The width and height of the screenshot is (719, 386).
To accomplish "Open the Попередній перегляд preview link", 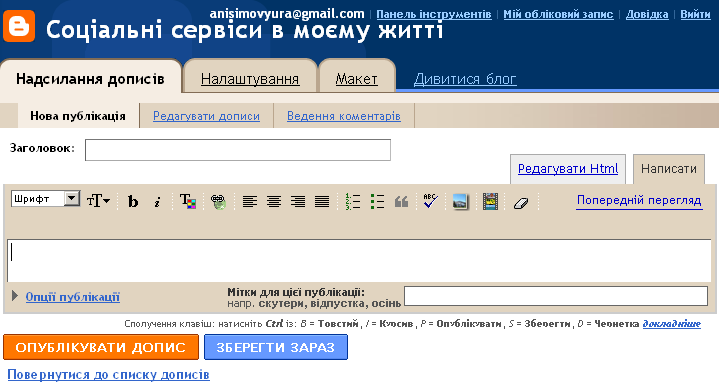I will [x=639, y=200].
